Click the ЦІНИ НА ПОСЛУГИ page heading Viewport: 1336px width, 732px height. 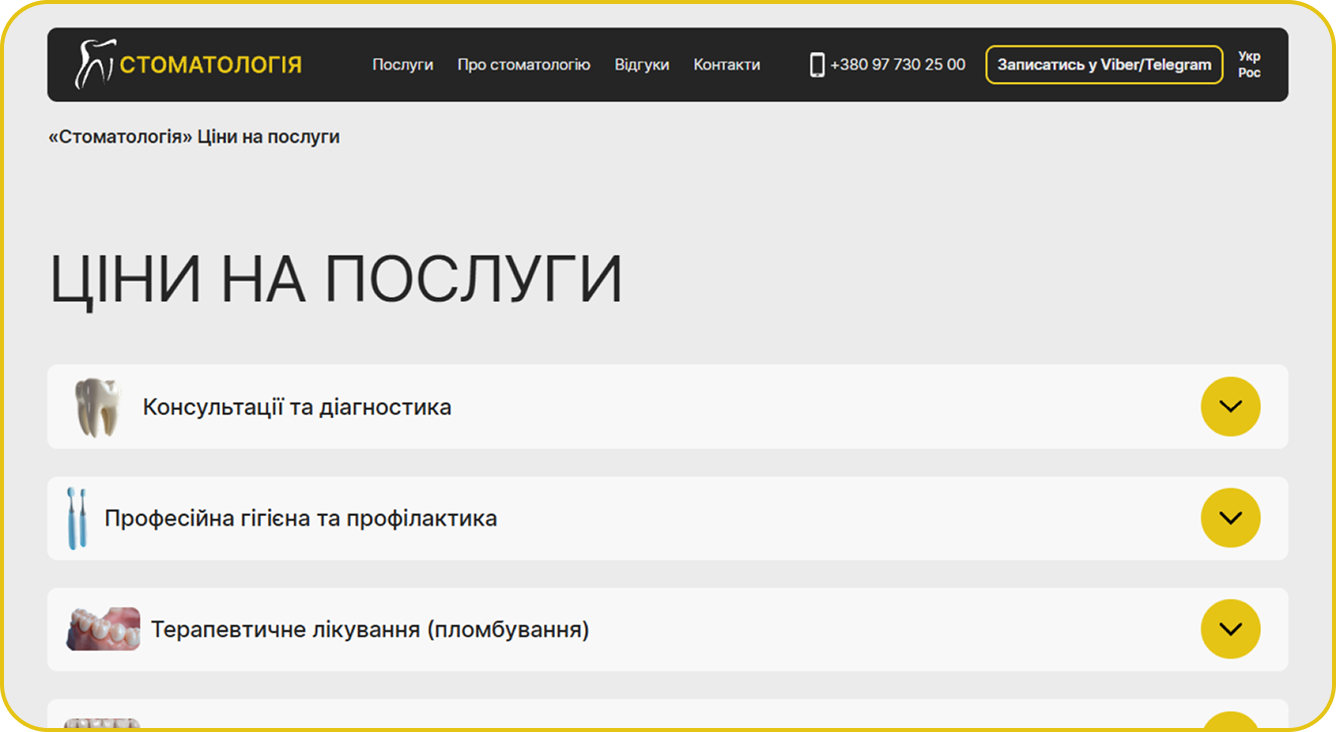point(336,280)
